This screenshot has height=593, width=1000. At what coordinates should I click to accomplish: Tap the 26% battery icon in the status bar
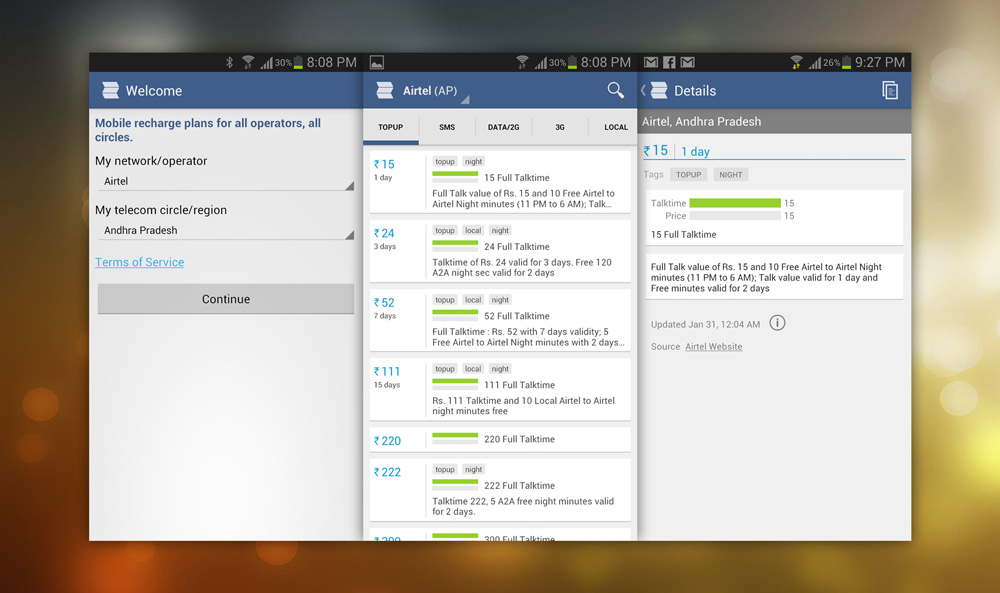coord(847,62)
